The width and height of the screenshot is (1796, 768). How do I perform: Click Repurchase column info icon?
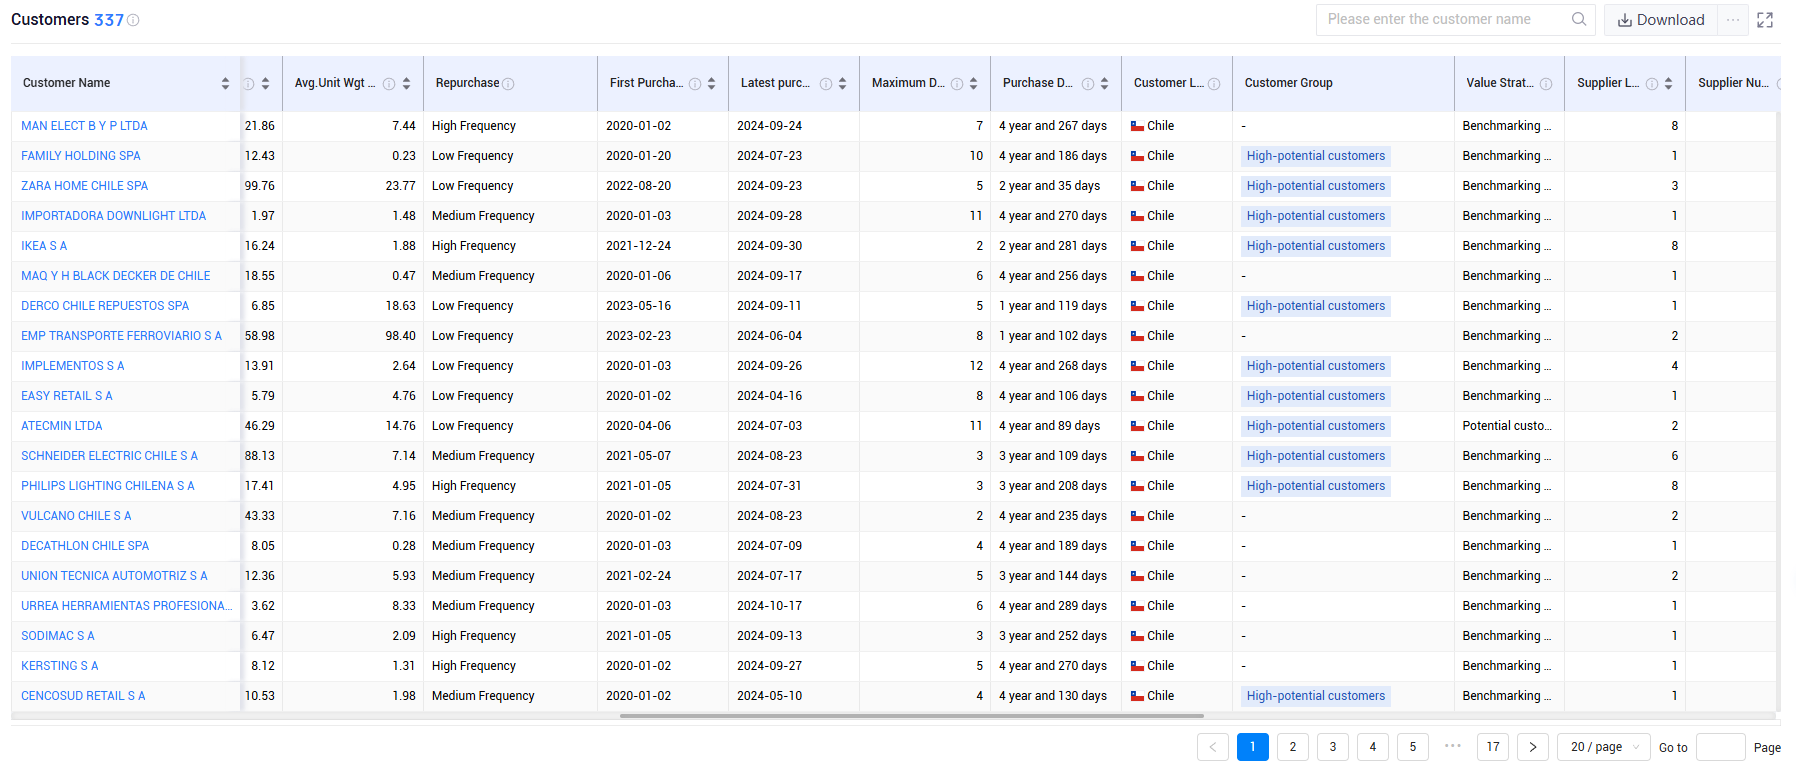coord(508,84)
